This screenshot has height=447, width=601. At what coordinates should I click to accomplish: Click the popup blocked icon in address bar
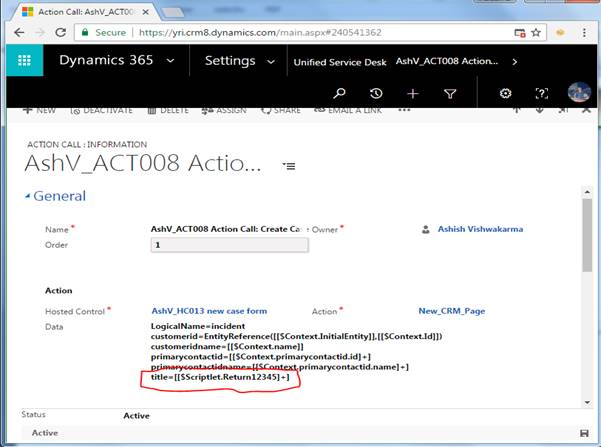[519, 33]
